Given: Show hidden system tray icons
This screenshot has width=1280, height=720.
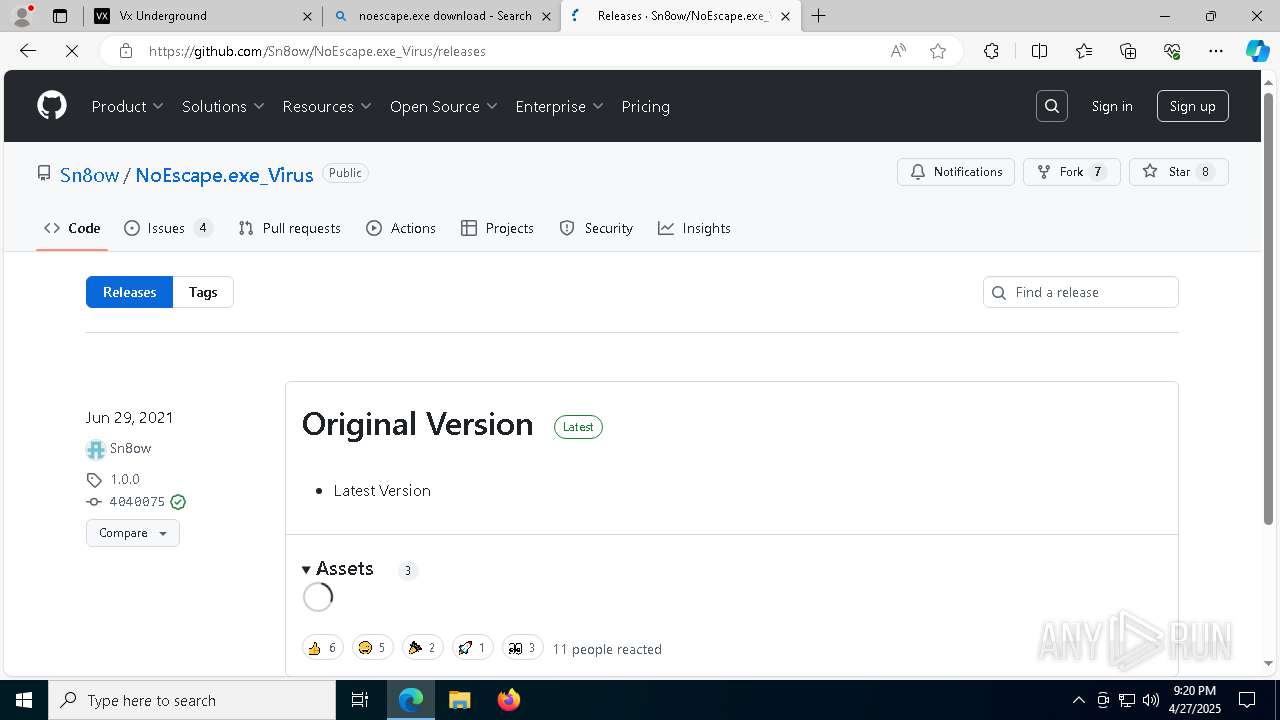Looking at the screenshot, I should pyautogui.click(x=1078, y=700).
